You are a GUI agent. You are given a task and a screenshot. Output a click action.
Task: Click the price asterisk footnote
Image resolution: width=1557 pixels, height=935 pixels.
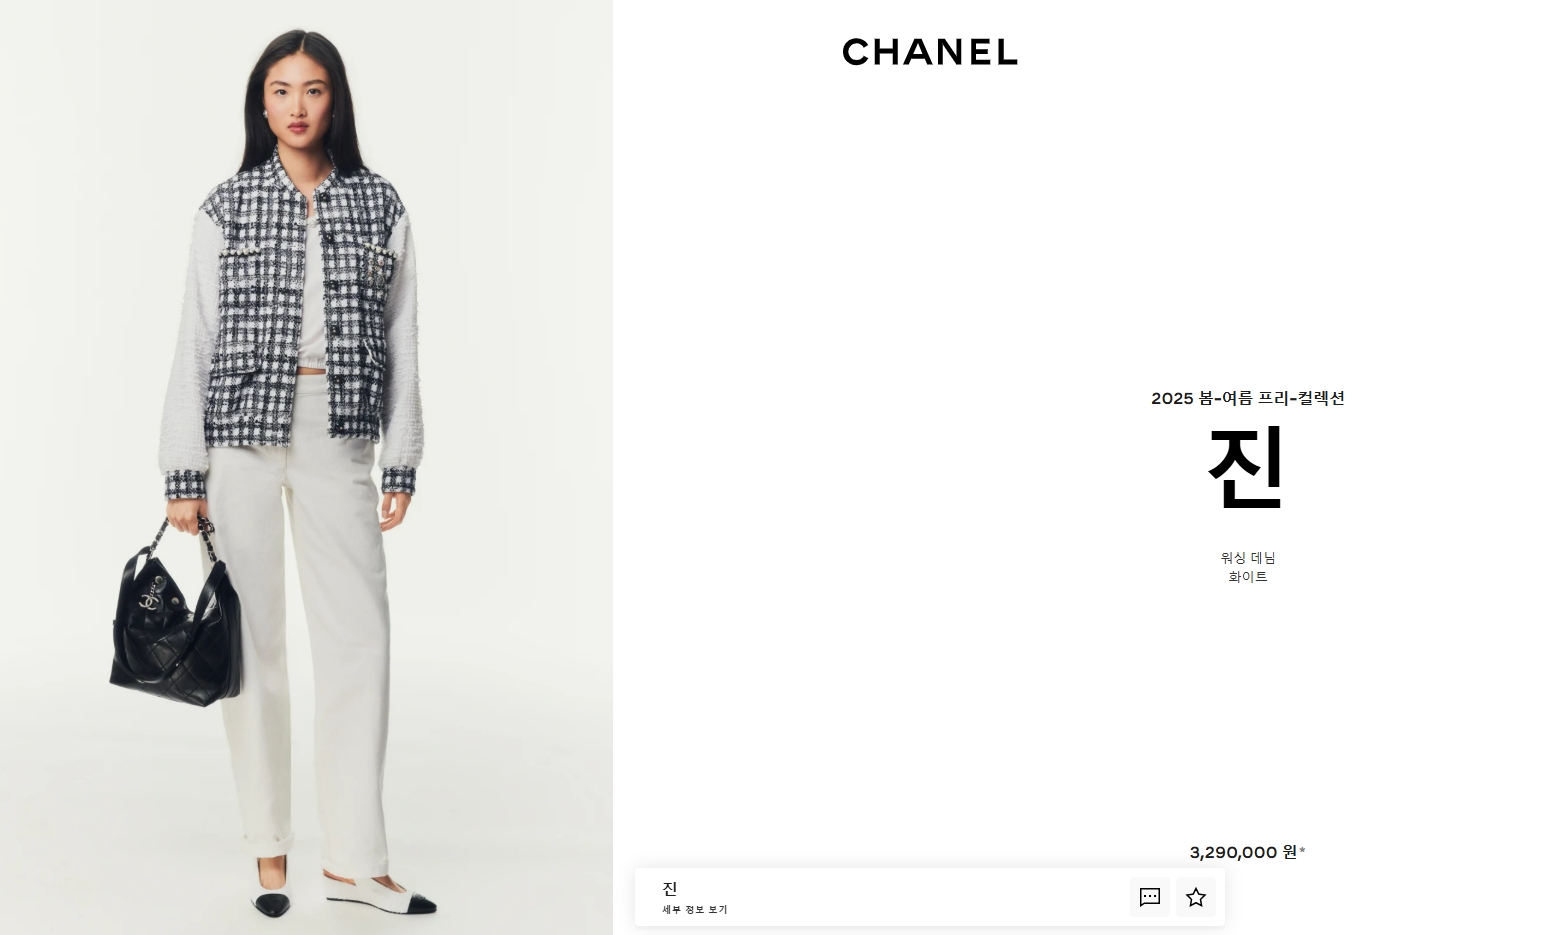pos(1302,851)
